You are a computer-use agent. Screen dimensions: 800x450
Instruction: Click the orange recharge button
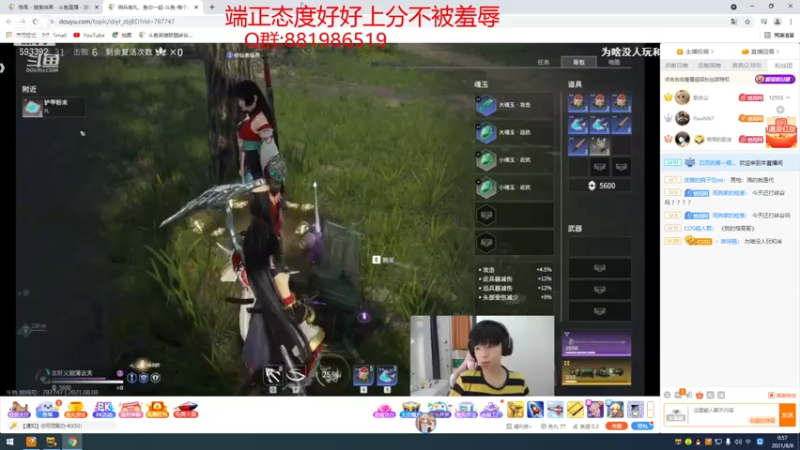[617, 426]
